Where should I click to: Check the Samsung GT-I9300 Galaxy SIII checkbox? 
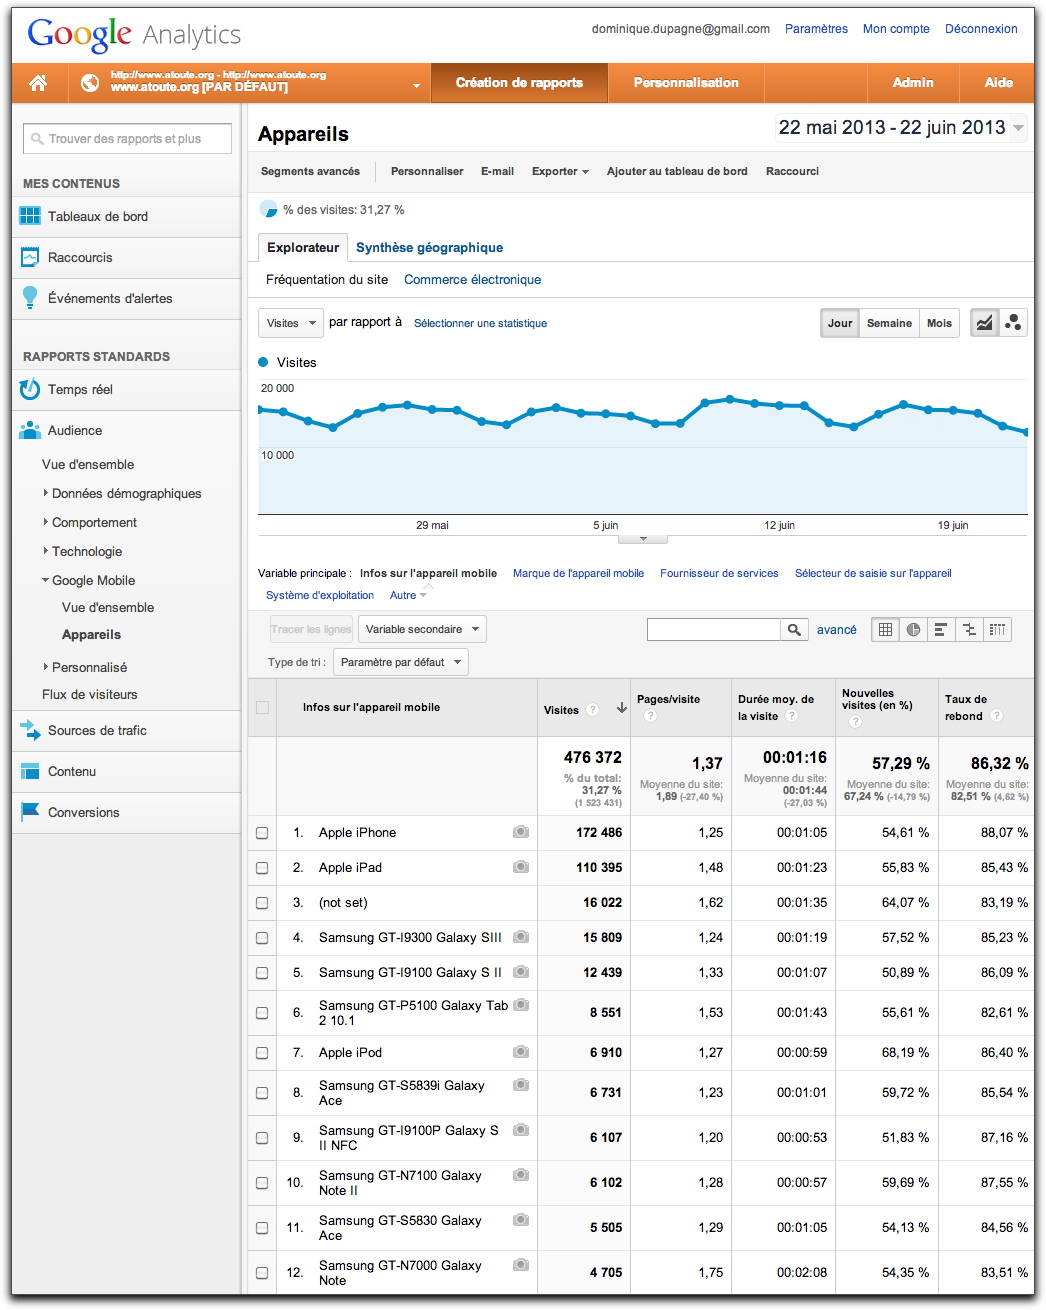click(262, 938)
